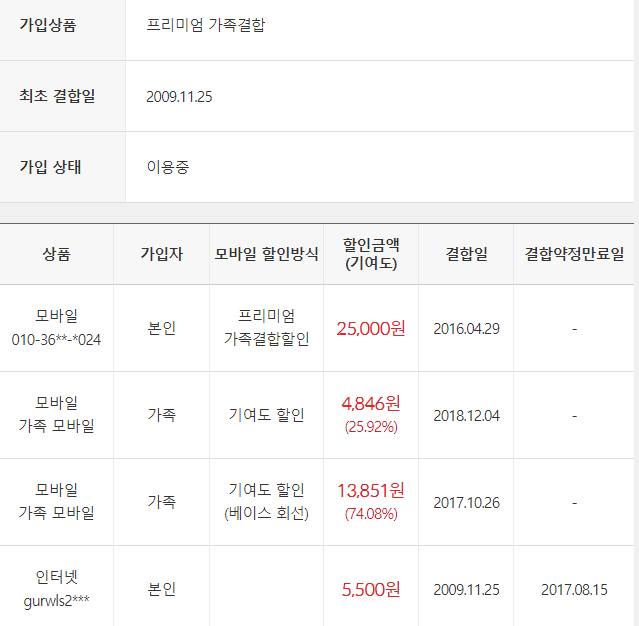639x626 pixels.
Task: Click the 가입자 column header
Action: (162, 254)
